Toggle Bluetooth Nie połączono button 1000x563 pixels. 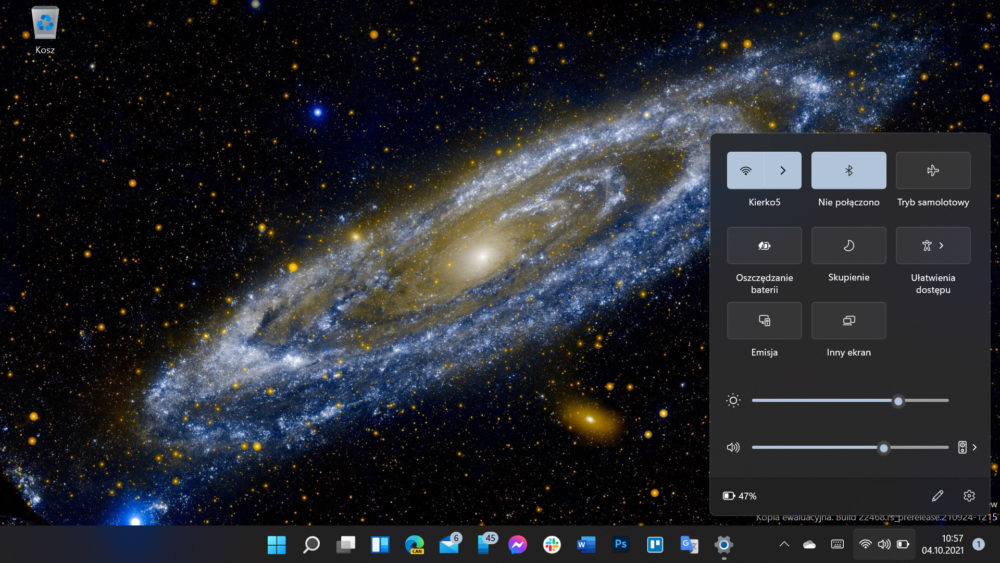click(x=848, y=170)
